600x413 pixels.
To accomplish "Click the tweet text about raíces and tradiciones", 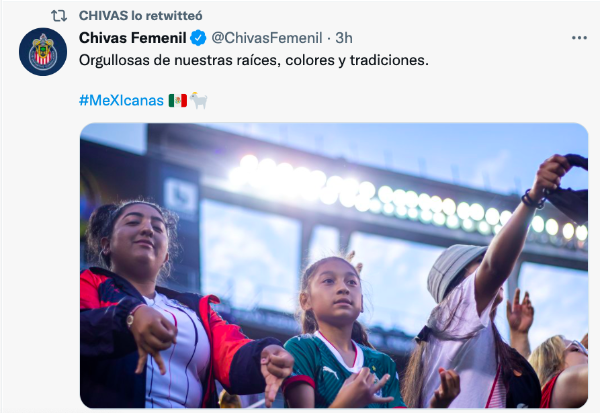I will click(x=254, y=60).
